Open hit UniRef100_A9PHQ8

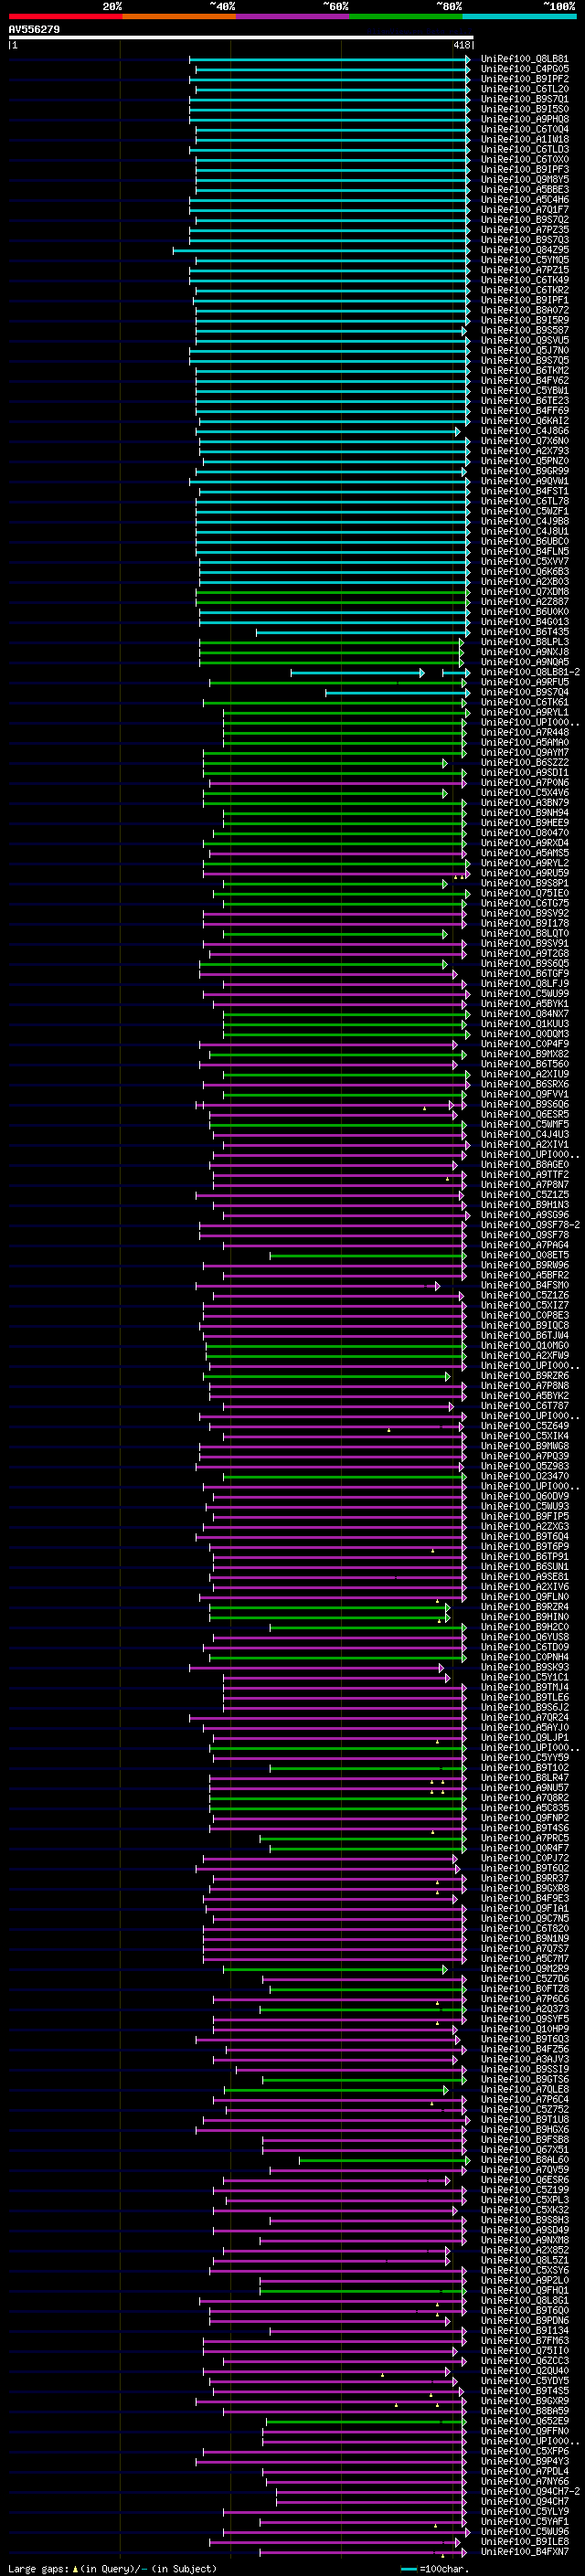pyautogui.click(x=525, y=119)
